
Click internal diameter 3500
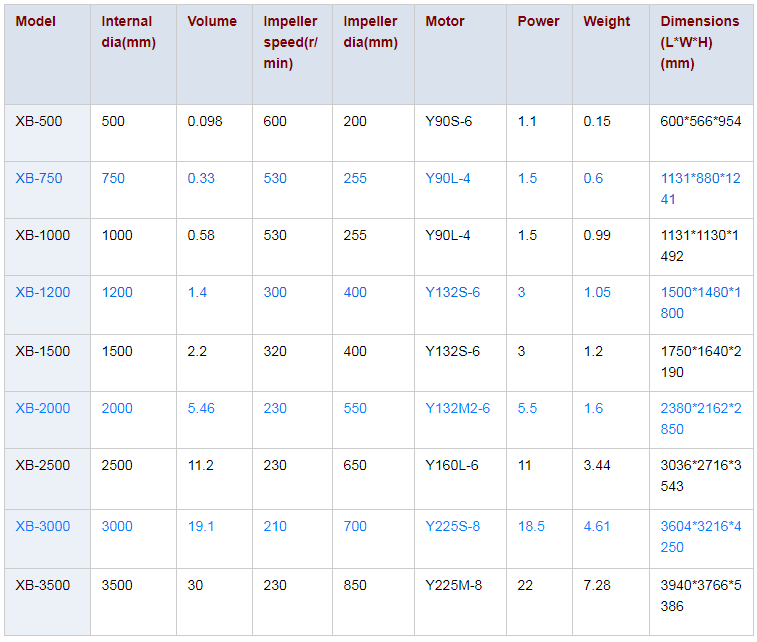click(x=117, y=585)
